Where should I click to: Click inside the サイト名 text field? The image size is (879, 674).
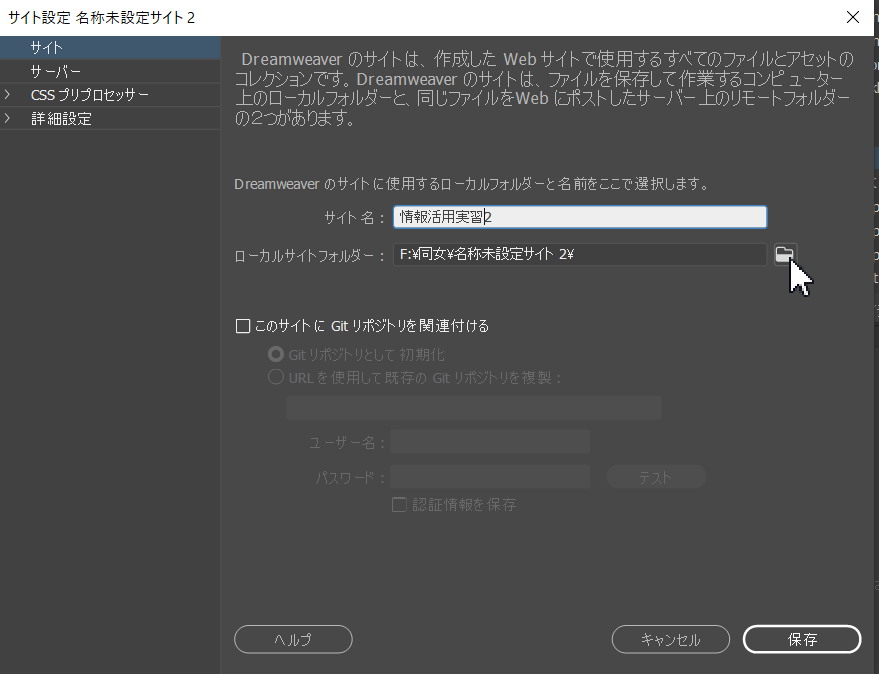(580, 216)
